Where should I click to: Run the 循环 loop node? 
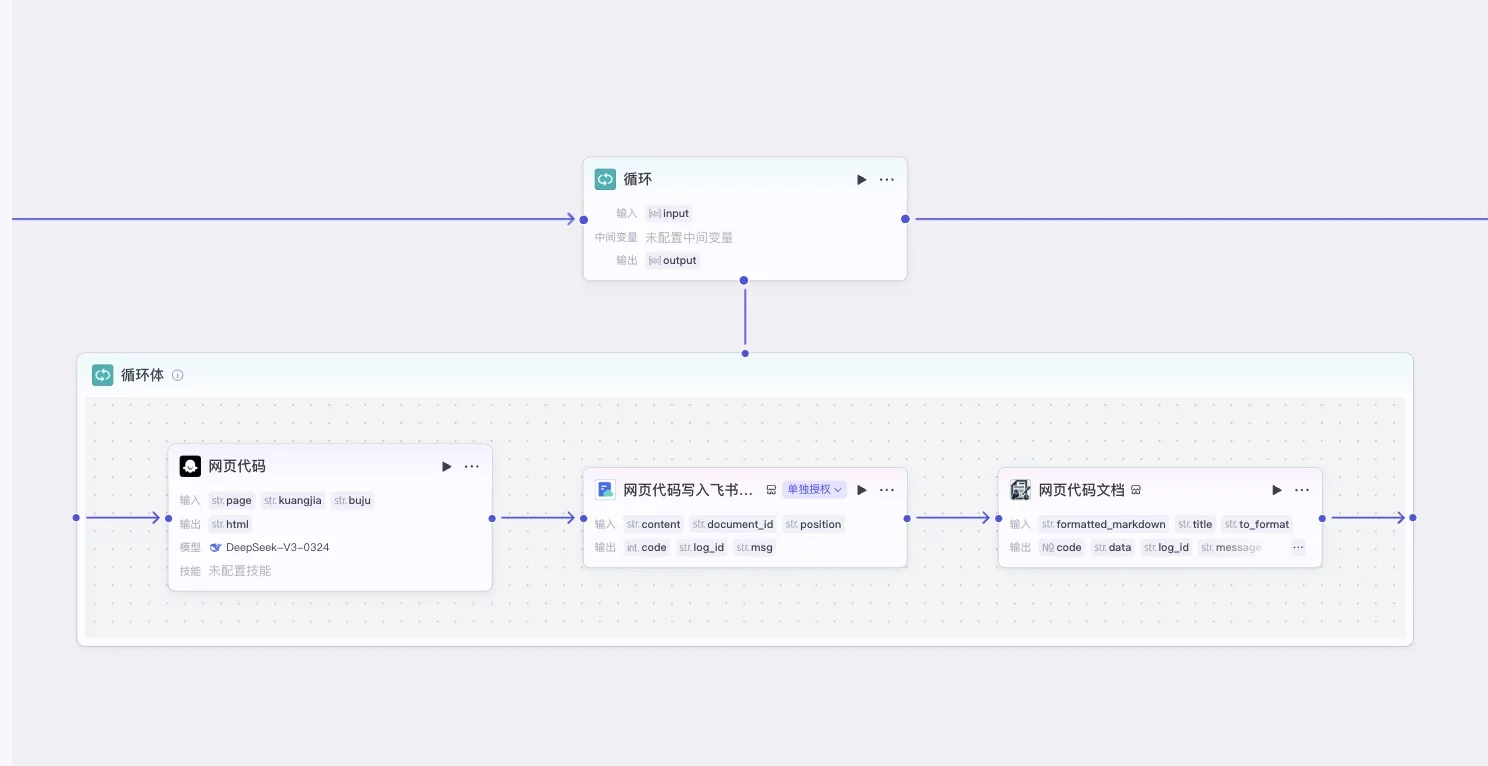click(x=861, y=180)
